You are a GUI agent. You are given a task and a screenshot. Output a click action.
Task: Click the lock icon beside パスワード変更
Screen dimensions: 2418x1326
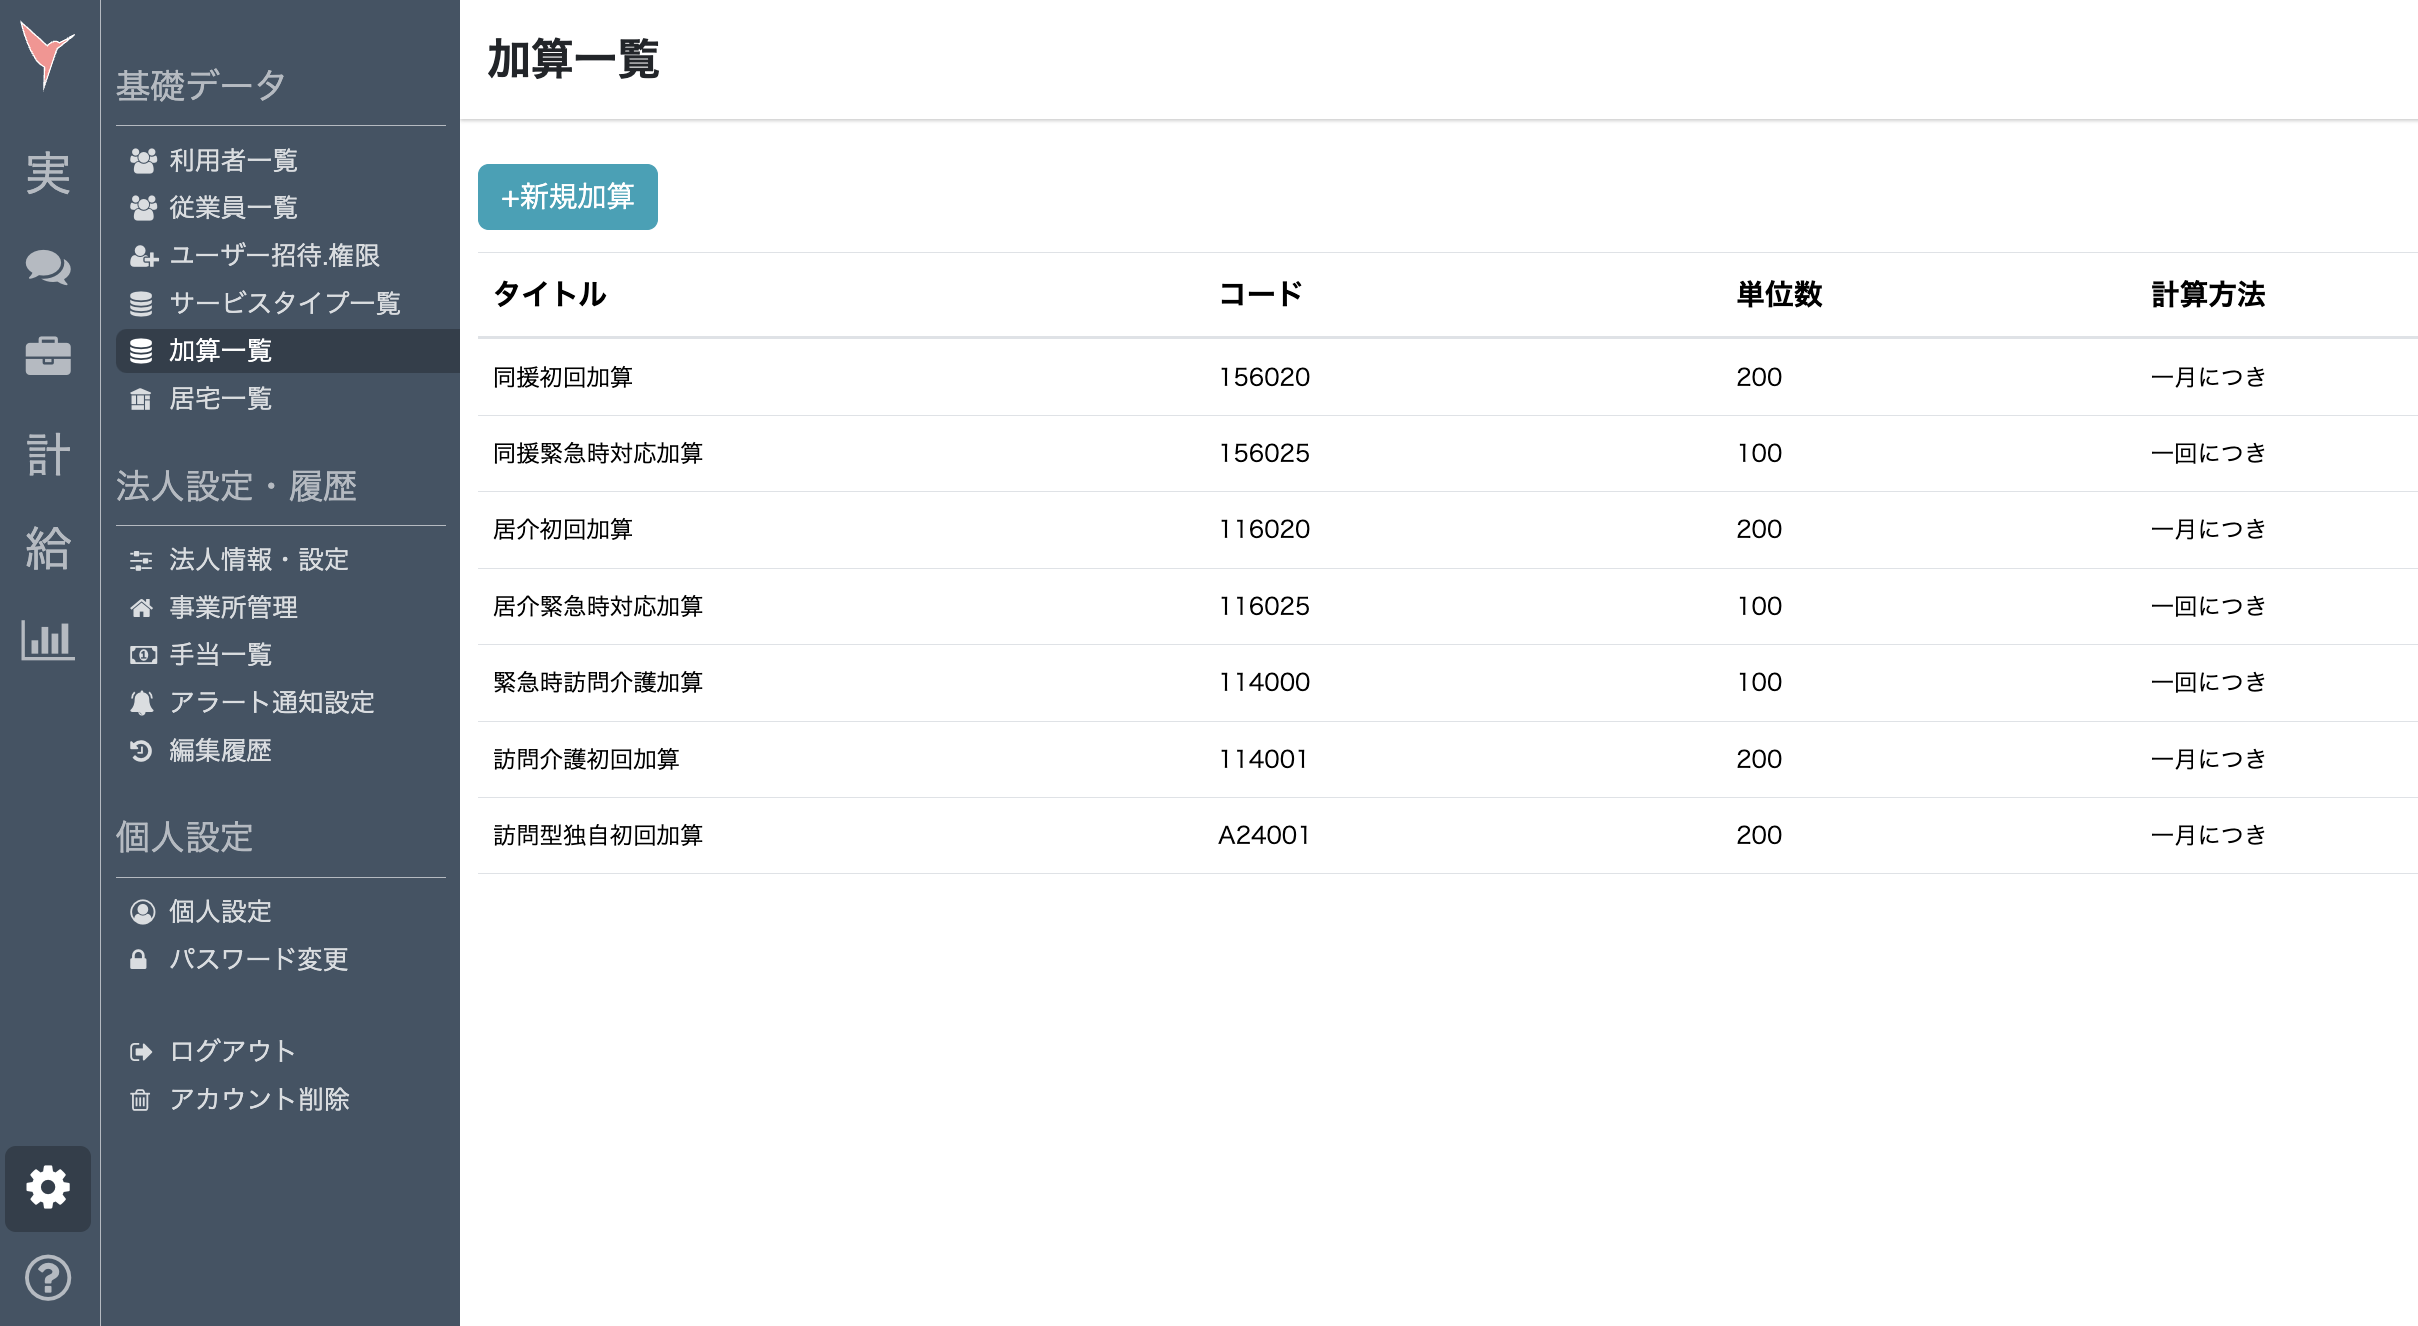click(x=139, y=960)
